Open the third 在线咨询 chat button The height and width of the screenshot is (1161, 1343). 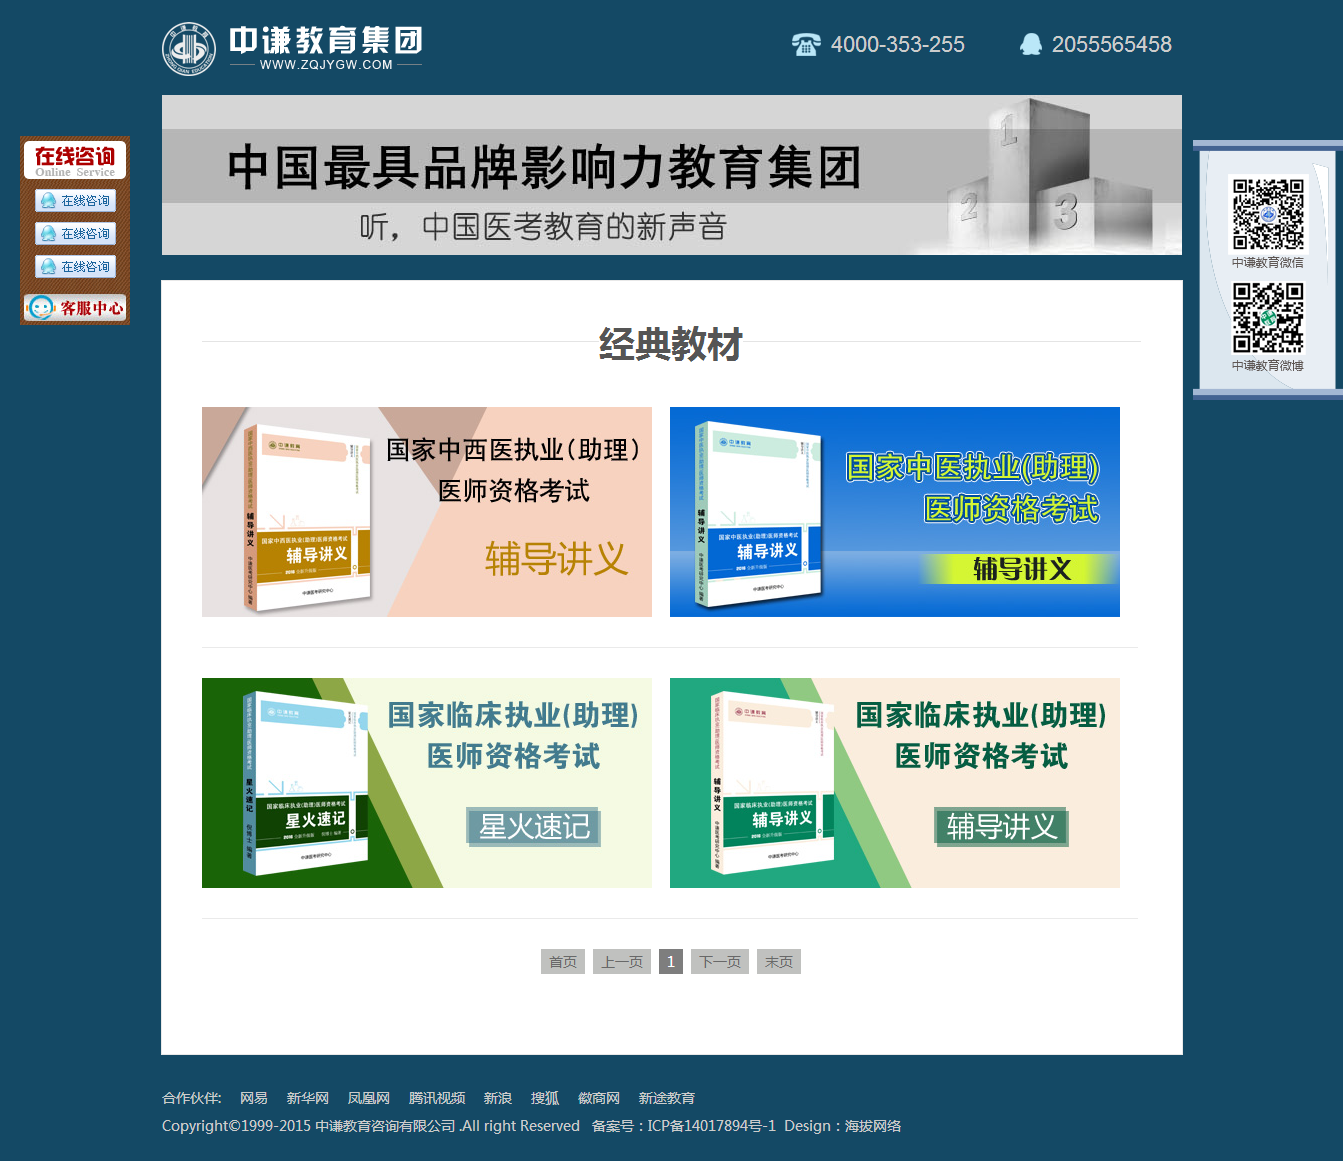coord(76,267)
